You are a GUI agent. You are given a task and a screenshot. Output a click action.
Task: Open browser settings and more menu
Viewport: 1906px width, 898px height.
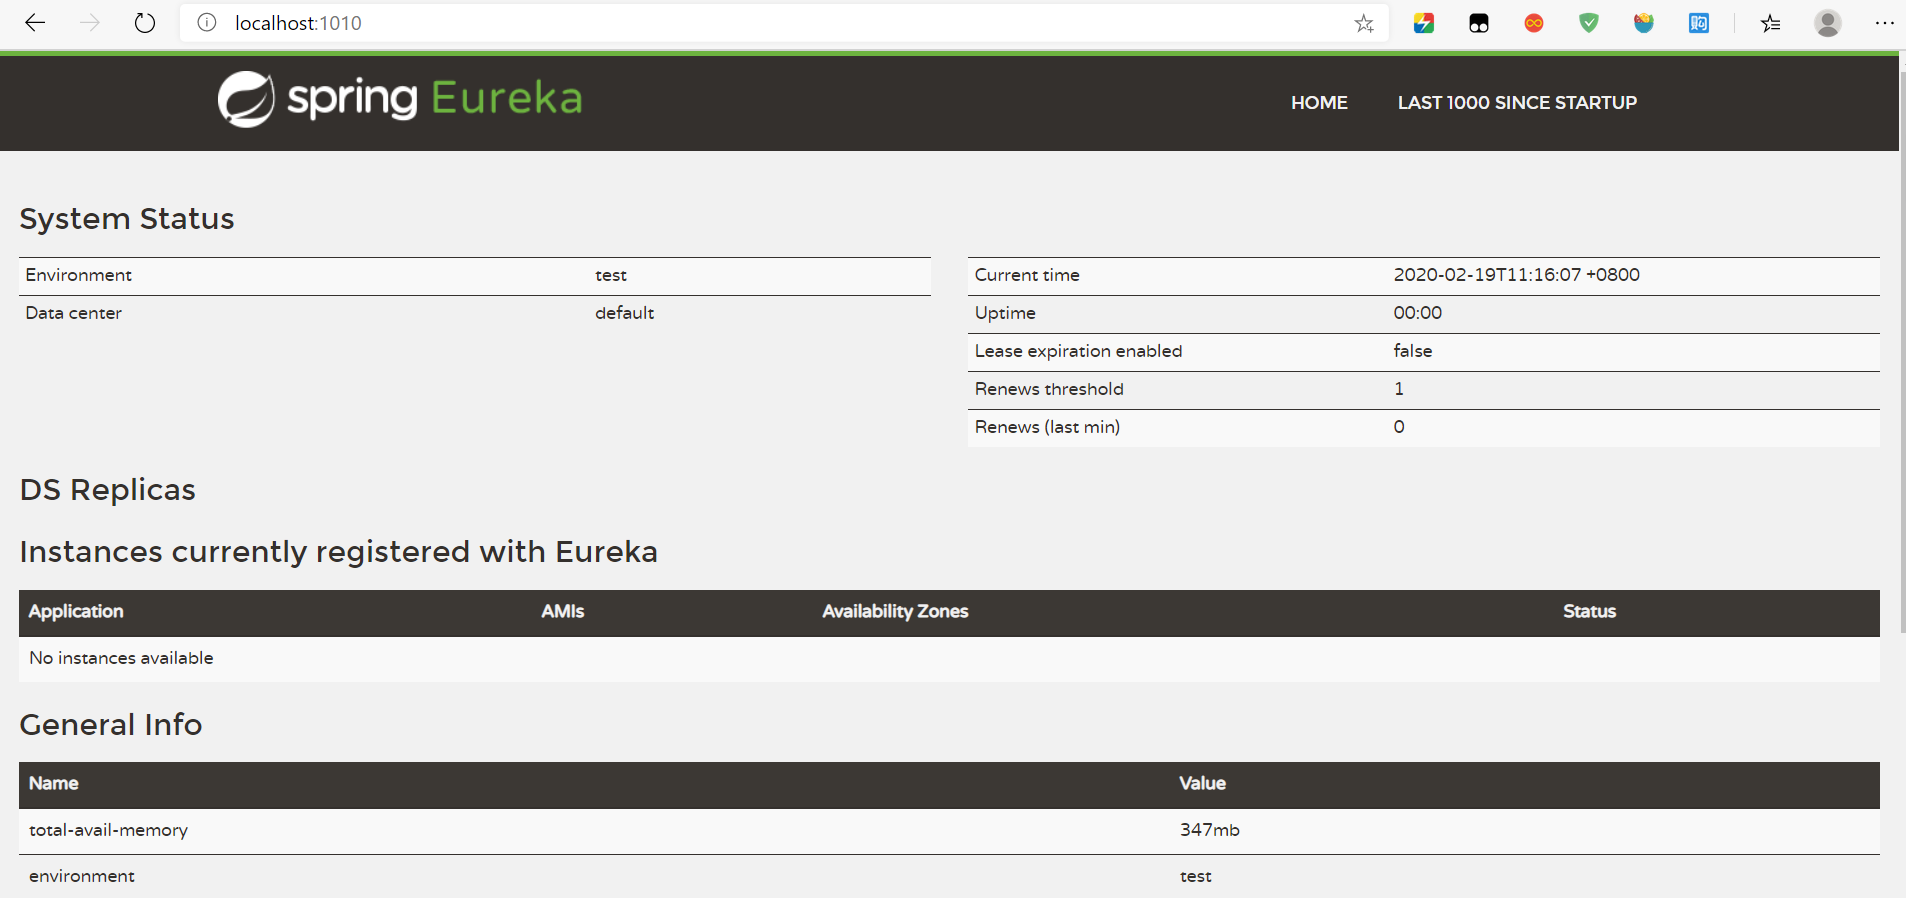pyautogui.click(x=1885, y=23)
